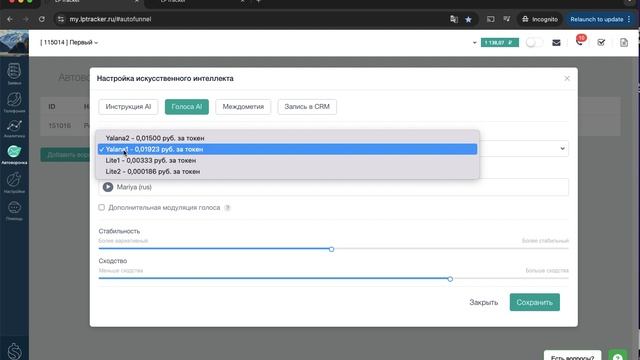Image resolution: width=640 pixels, height=360 pixels.
Task: Click the Incognito indicator button
Action: (540, 19)
